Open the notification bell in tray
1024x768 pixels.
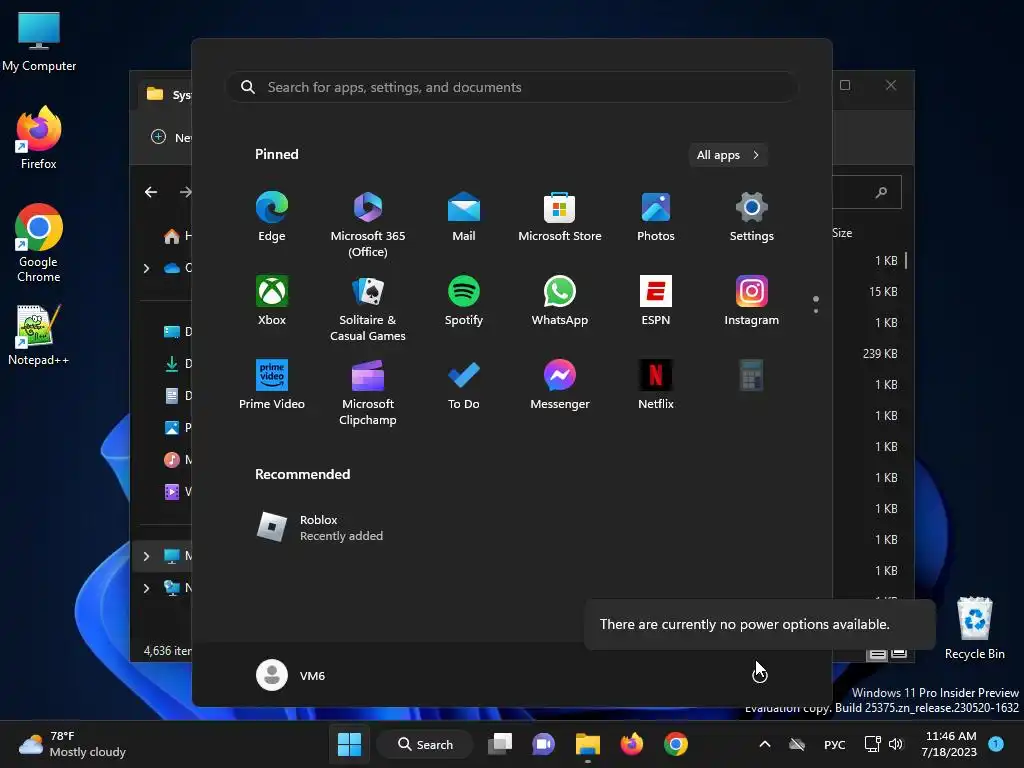(996, 743)
